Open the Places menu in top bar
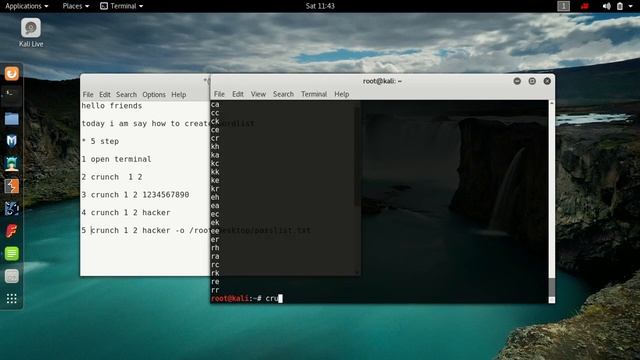The width and height of the screenshot is (640, 360). 76,6
